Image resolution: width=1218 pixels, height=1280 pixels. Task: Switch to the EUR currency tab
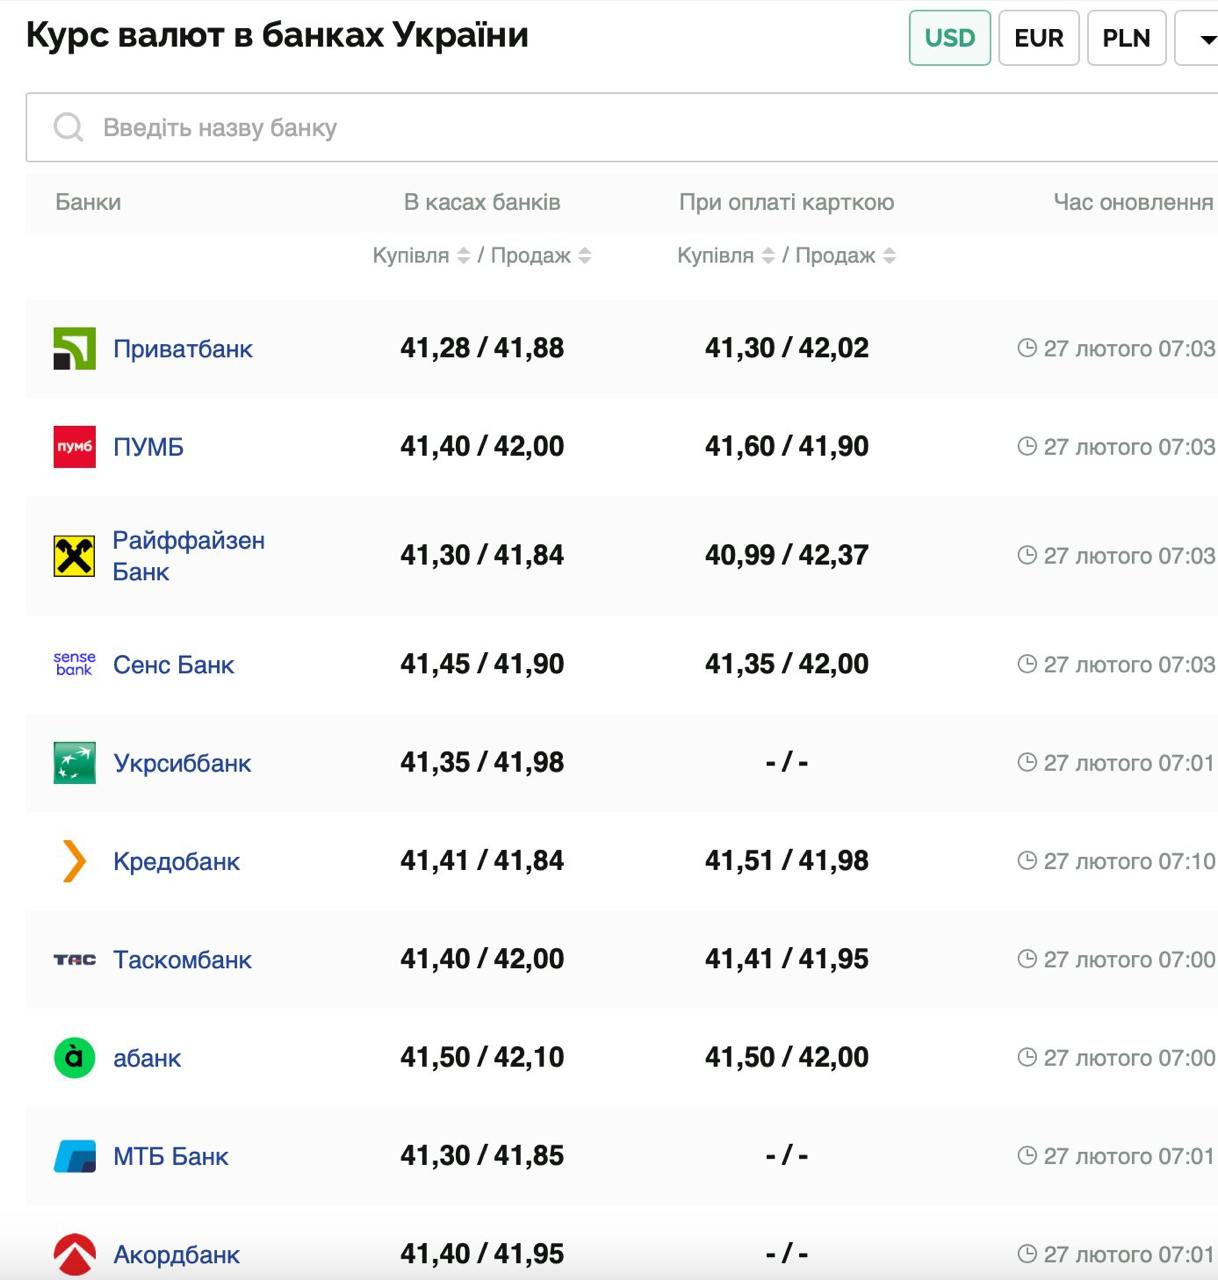1038,38
